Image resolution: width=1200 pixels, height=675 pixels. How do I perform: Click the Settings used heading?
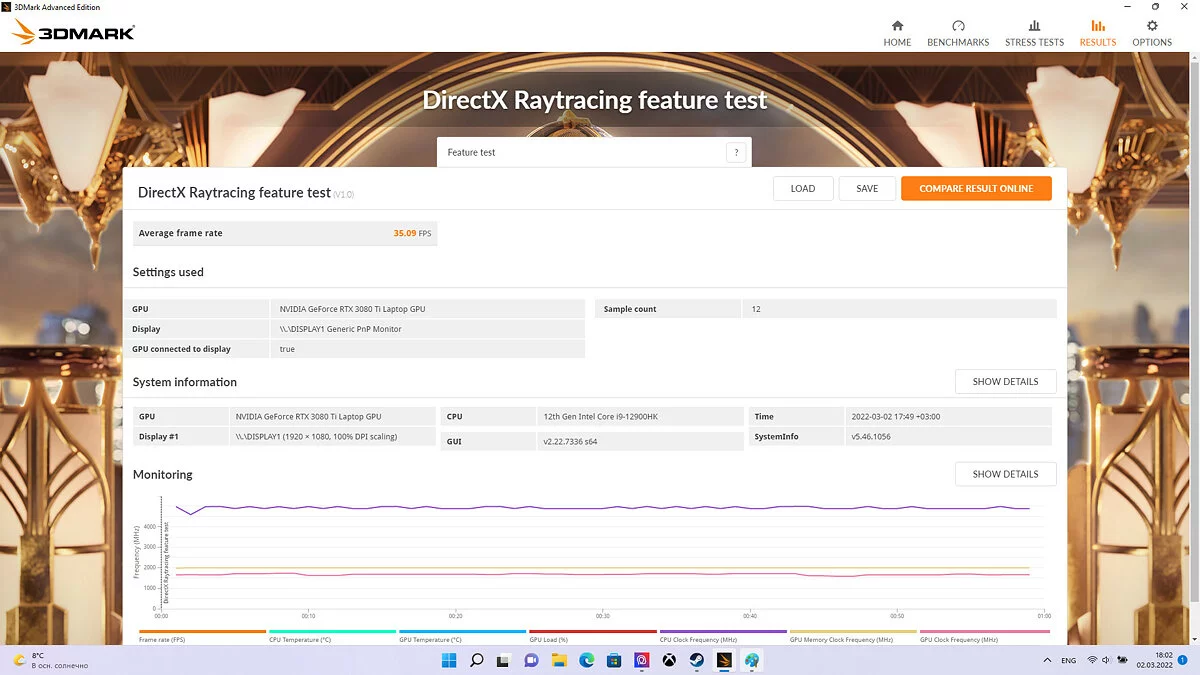coord(168,272)
